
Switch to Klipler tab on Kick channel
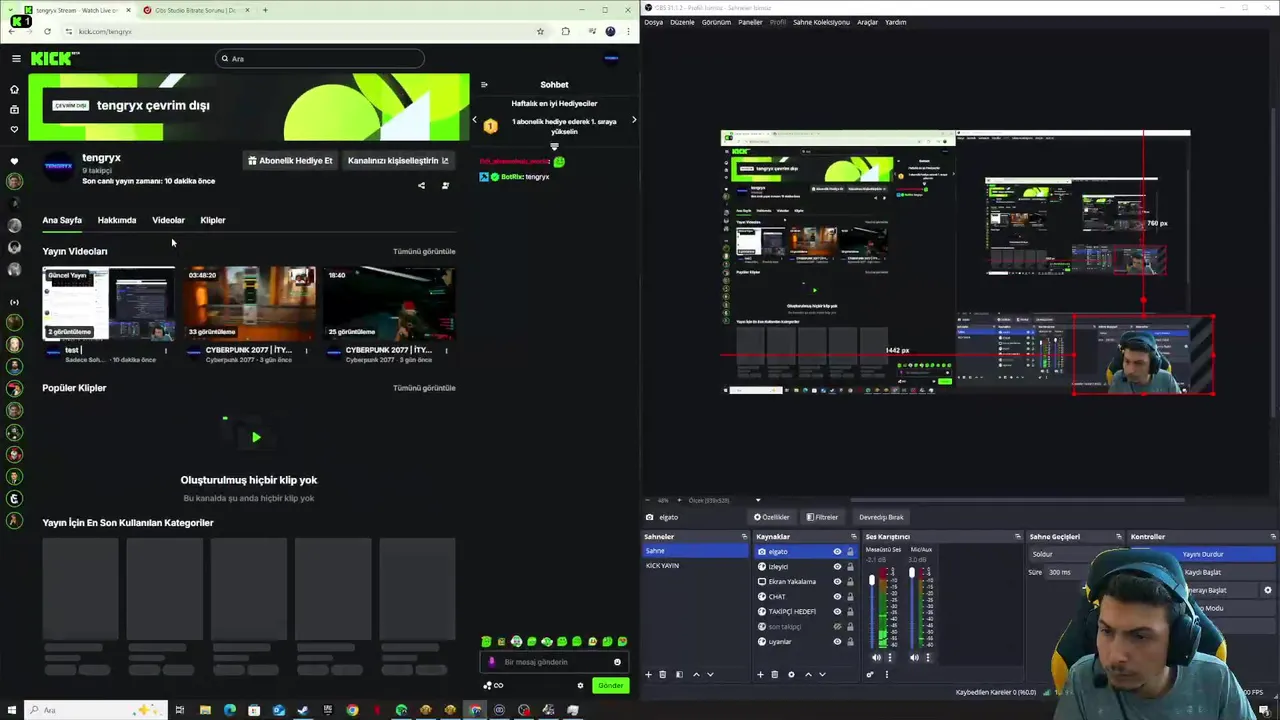[213, 220]
